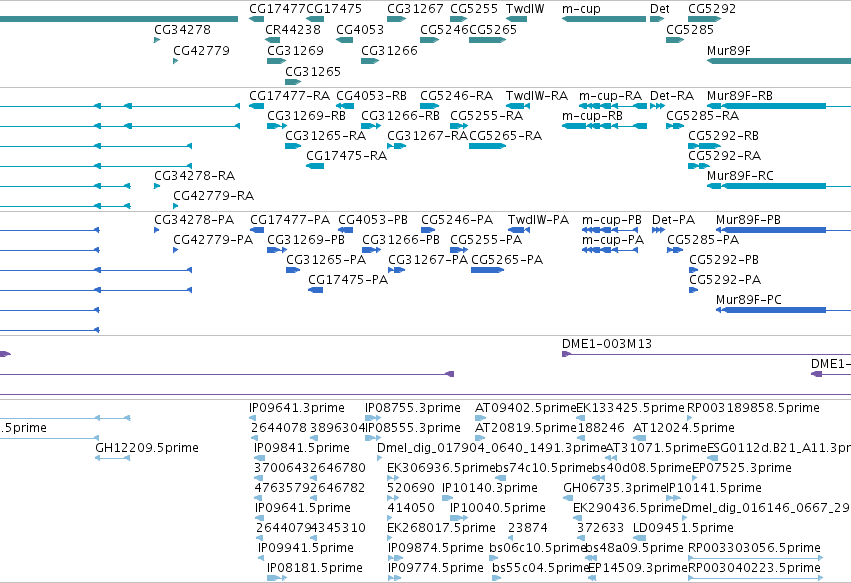Image resolution: width=851 pixels, height=583 pixels.
Task: Click the Mur89F gene label
Action: tap(728, 51)
